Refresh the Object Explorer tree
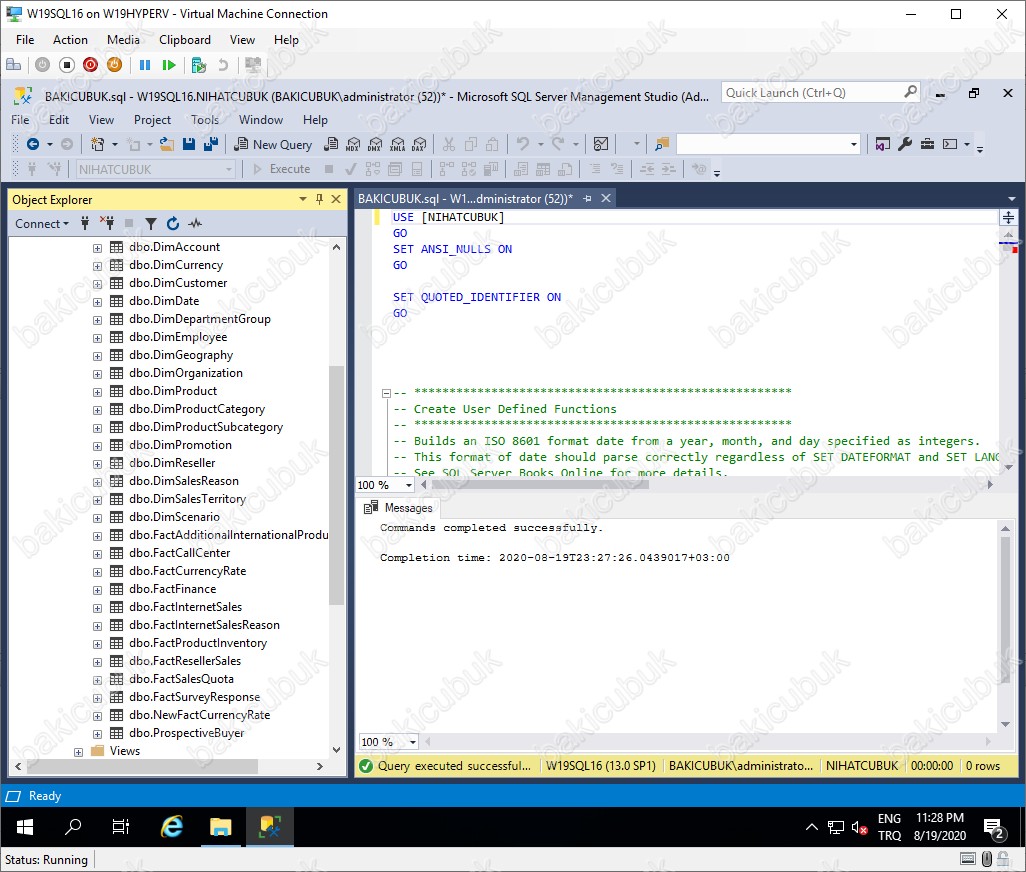This screenshot has height=872, width=1026. tap(173, 224)
